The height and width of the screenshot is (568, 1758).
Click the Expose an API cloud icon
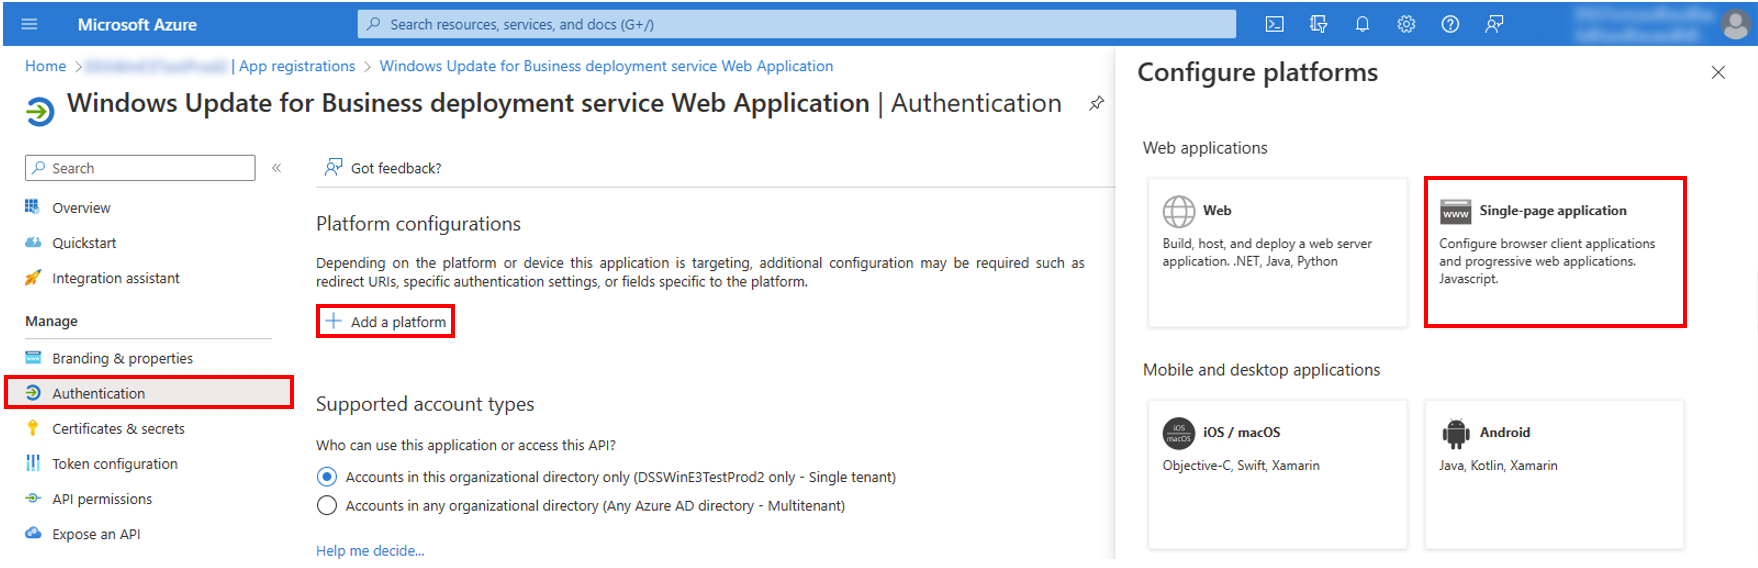tap(33, 533)
